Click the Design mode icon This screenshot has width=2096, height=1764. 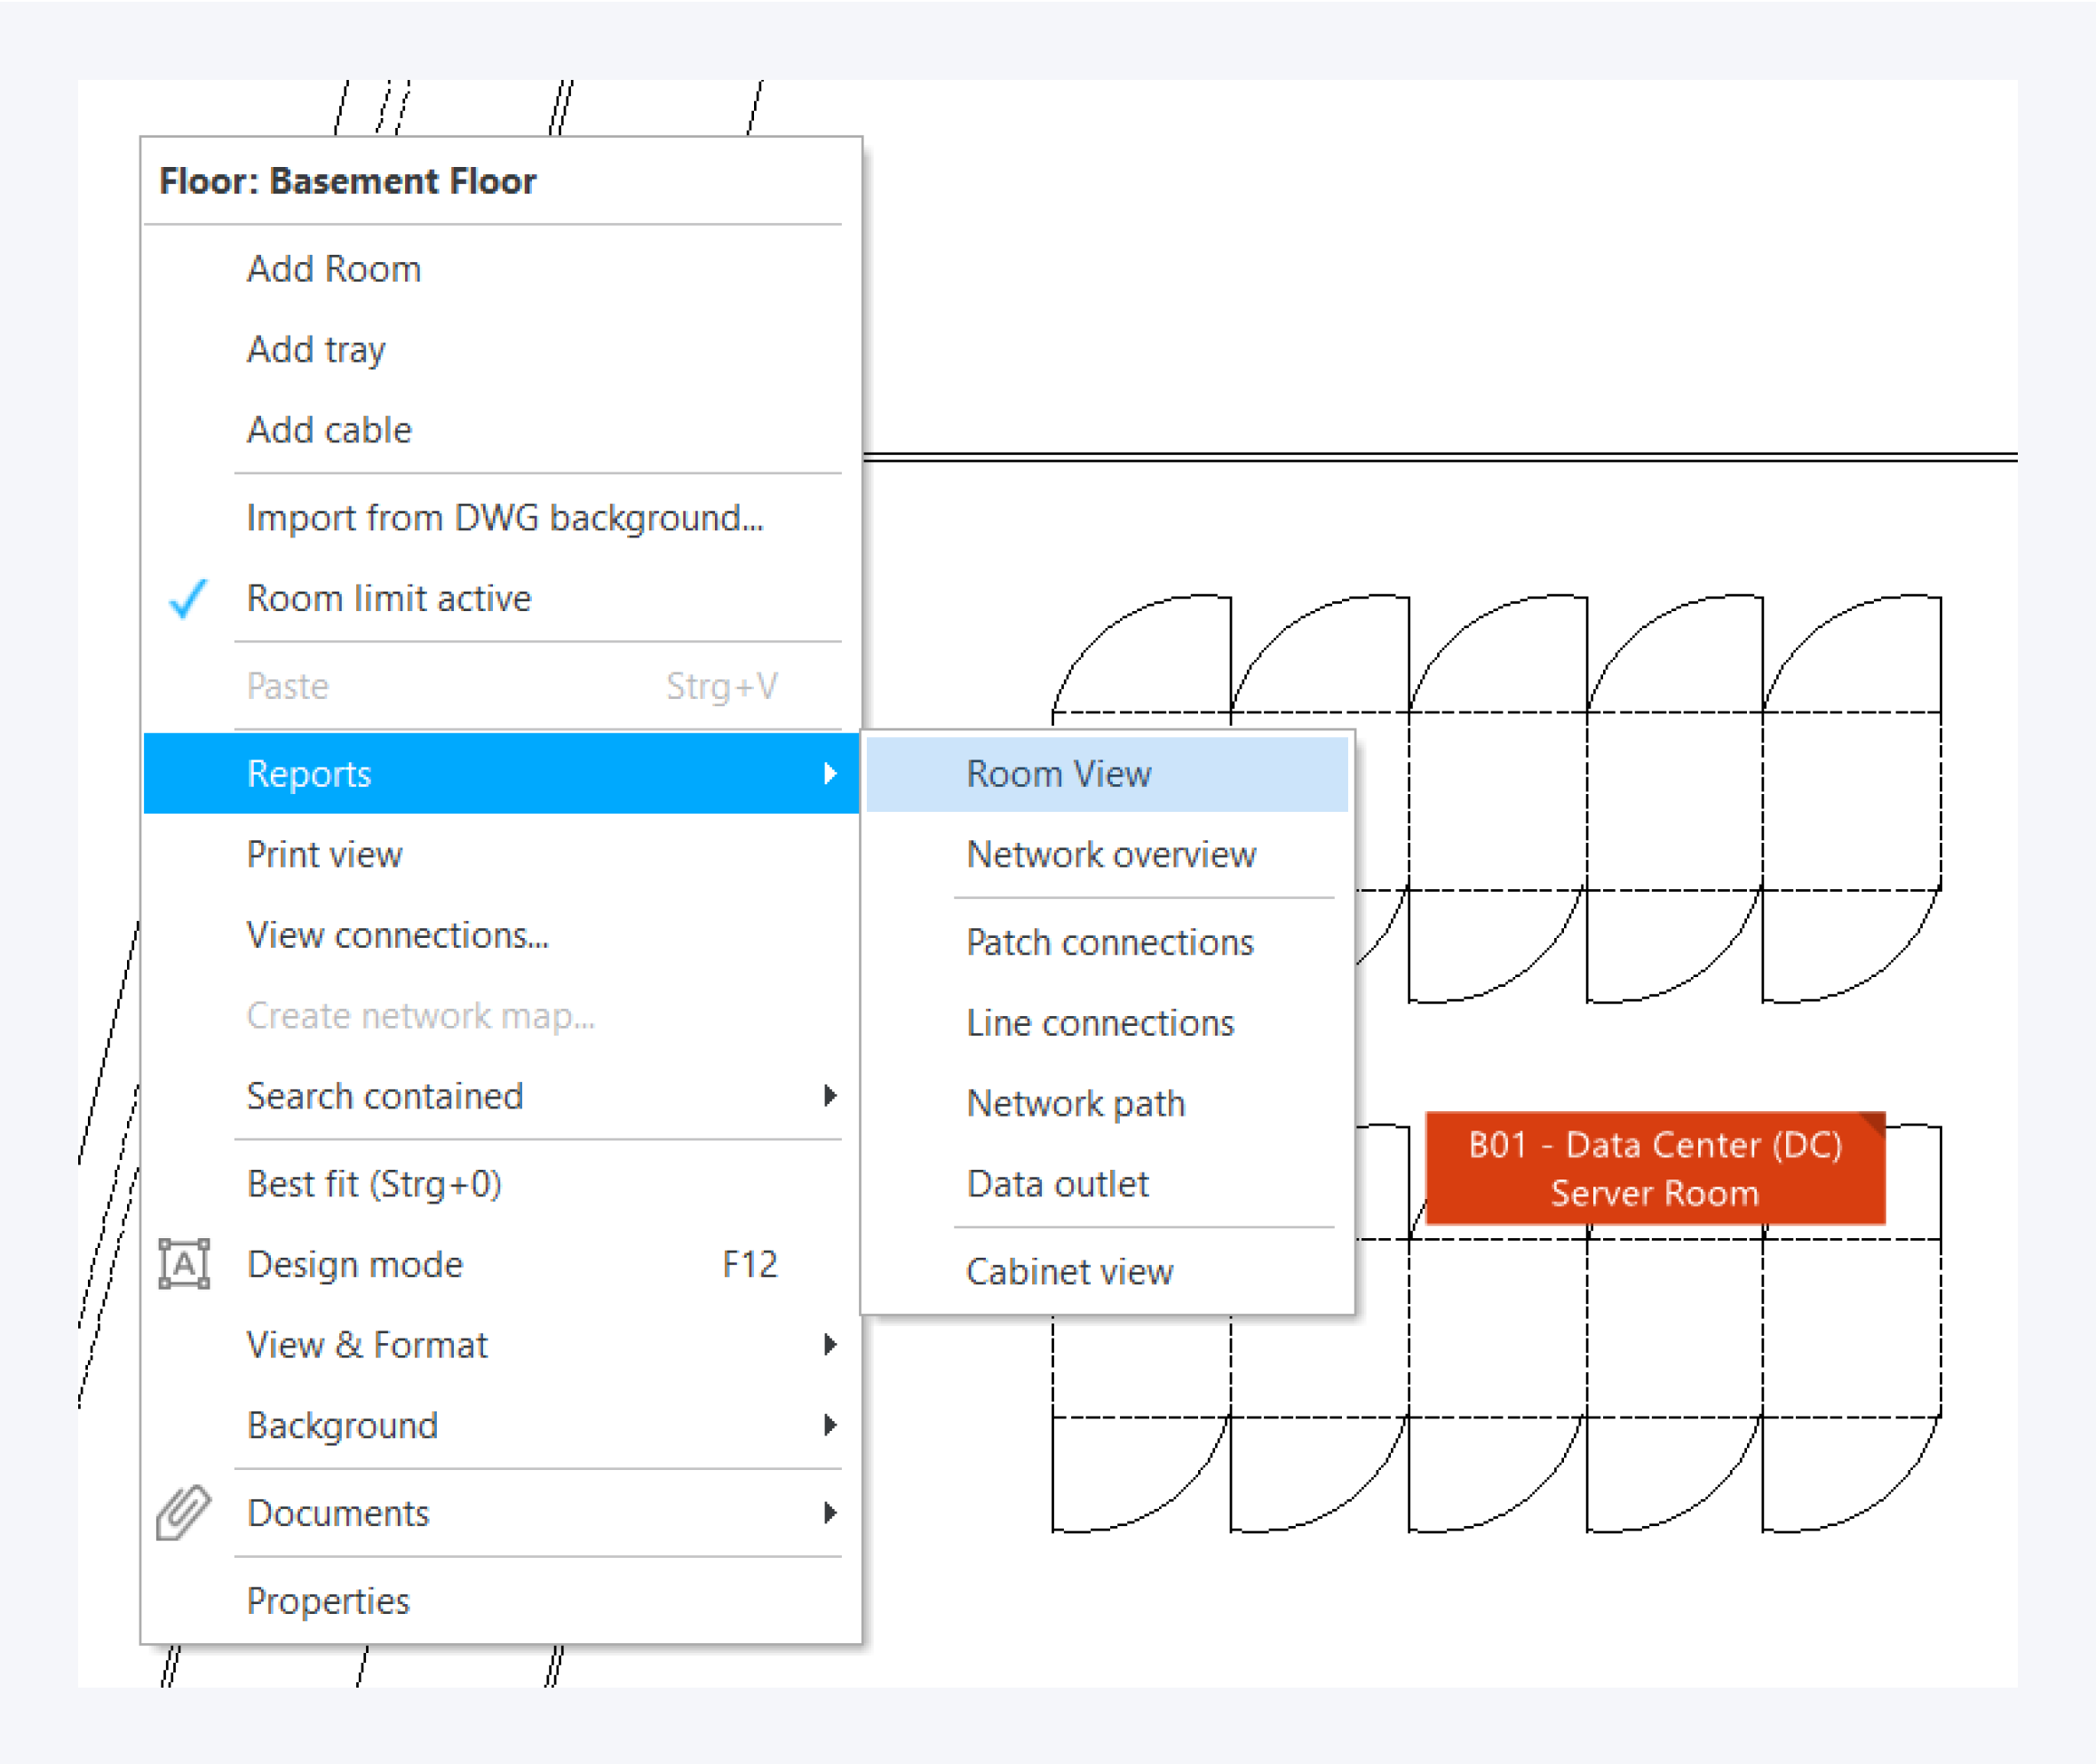point(184,1264)
